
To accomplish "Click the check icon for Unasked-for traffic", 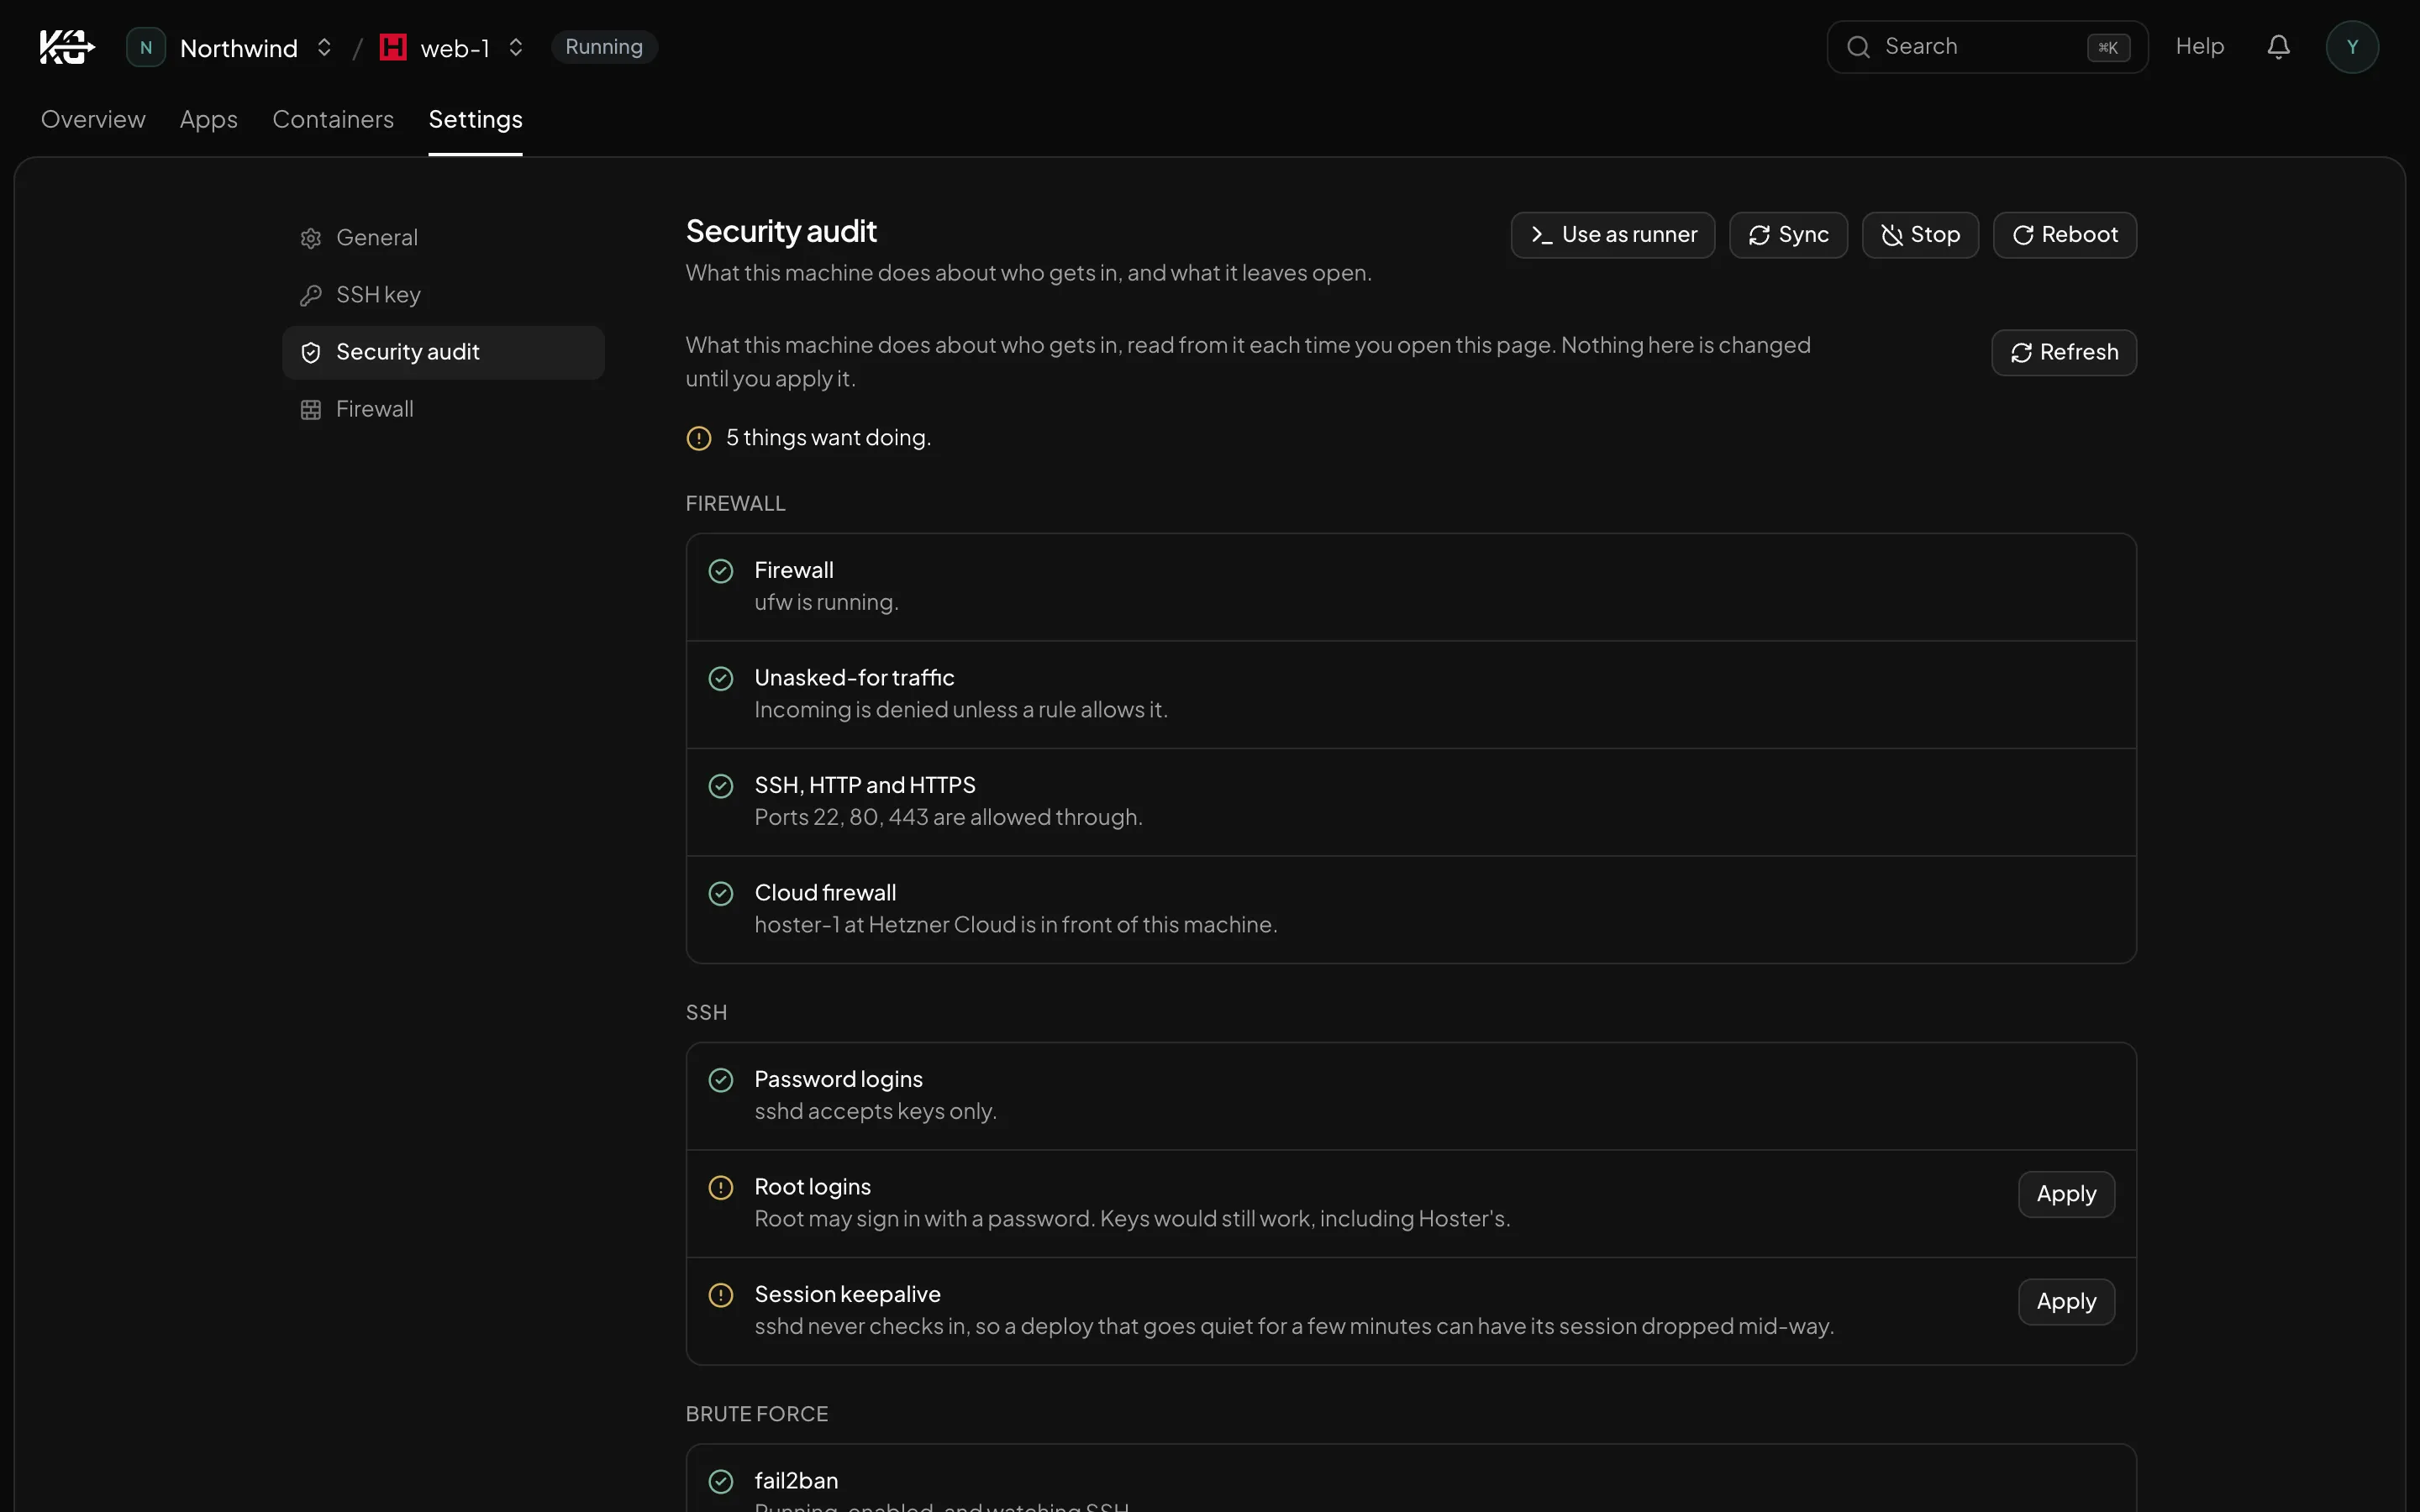I will tap(721, 678).
